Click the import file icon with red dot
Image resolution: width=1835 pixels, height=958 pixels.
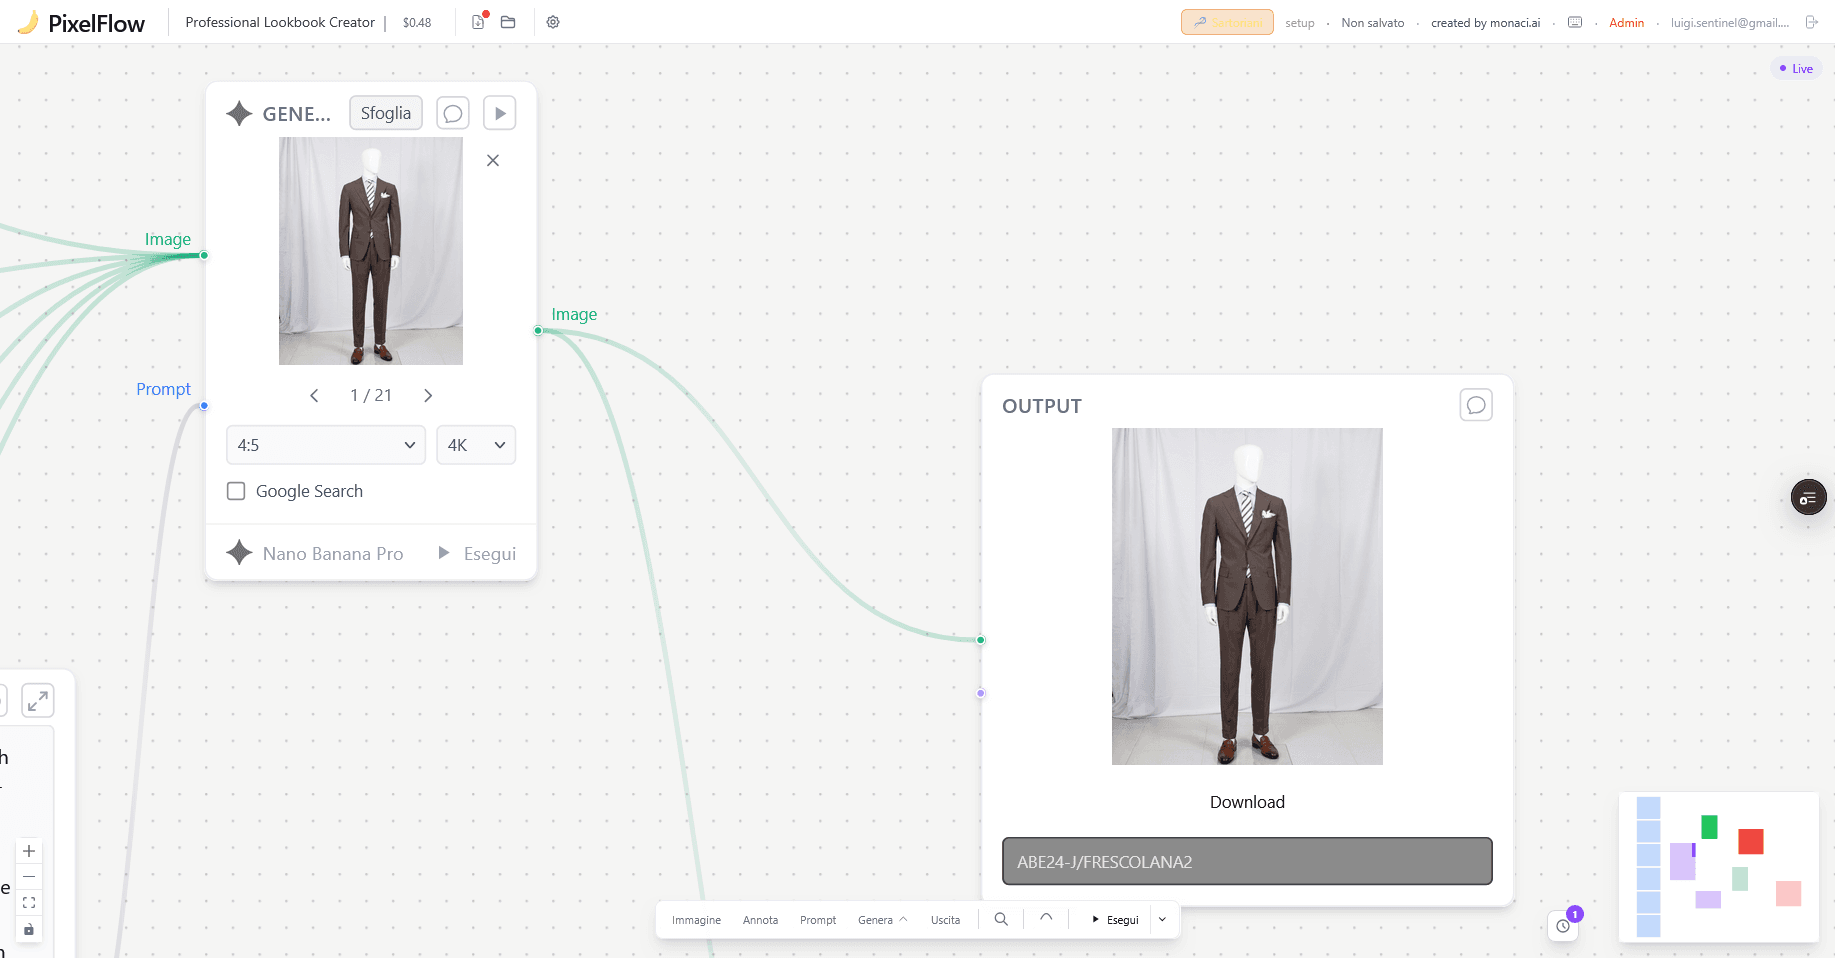(478, 22)
